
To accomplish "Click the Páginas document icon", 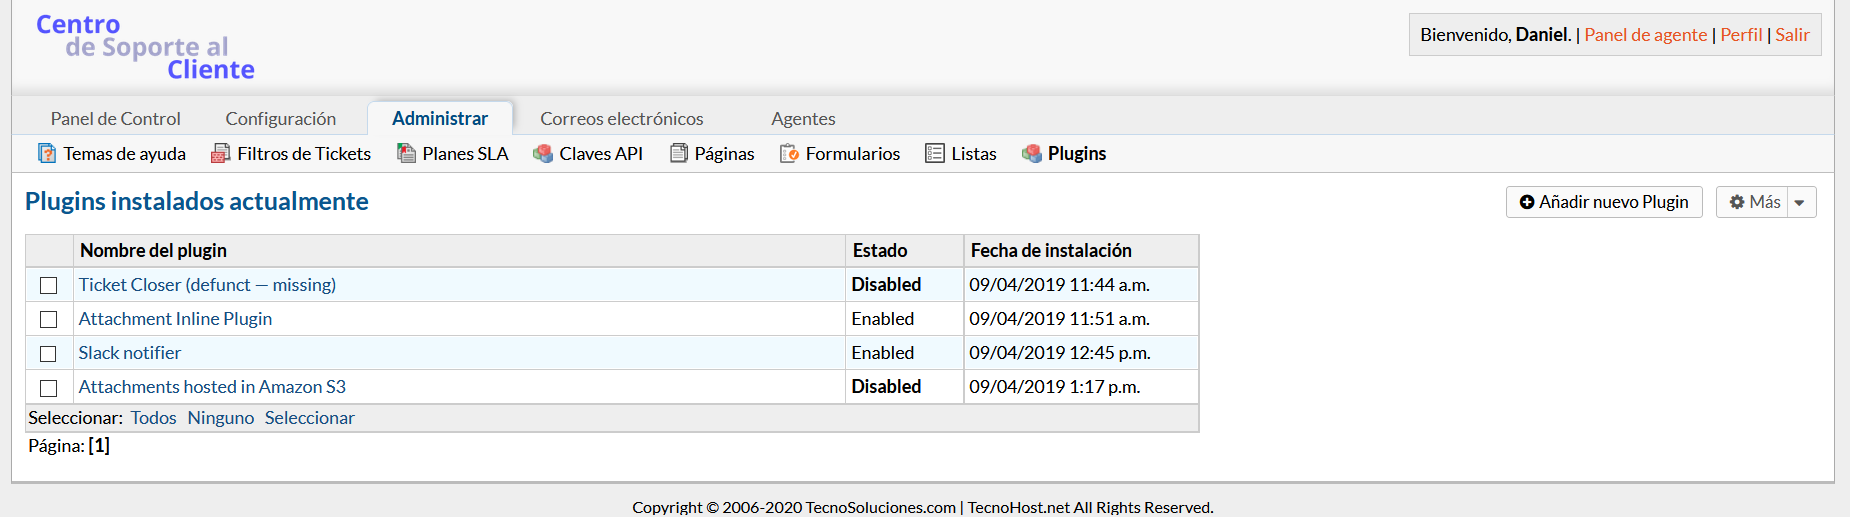I will (x=679, y=153).
